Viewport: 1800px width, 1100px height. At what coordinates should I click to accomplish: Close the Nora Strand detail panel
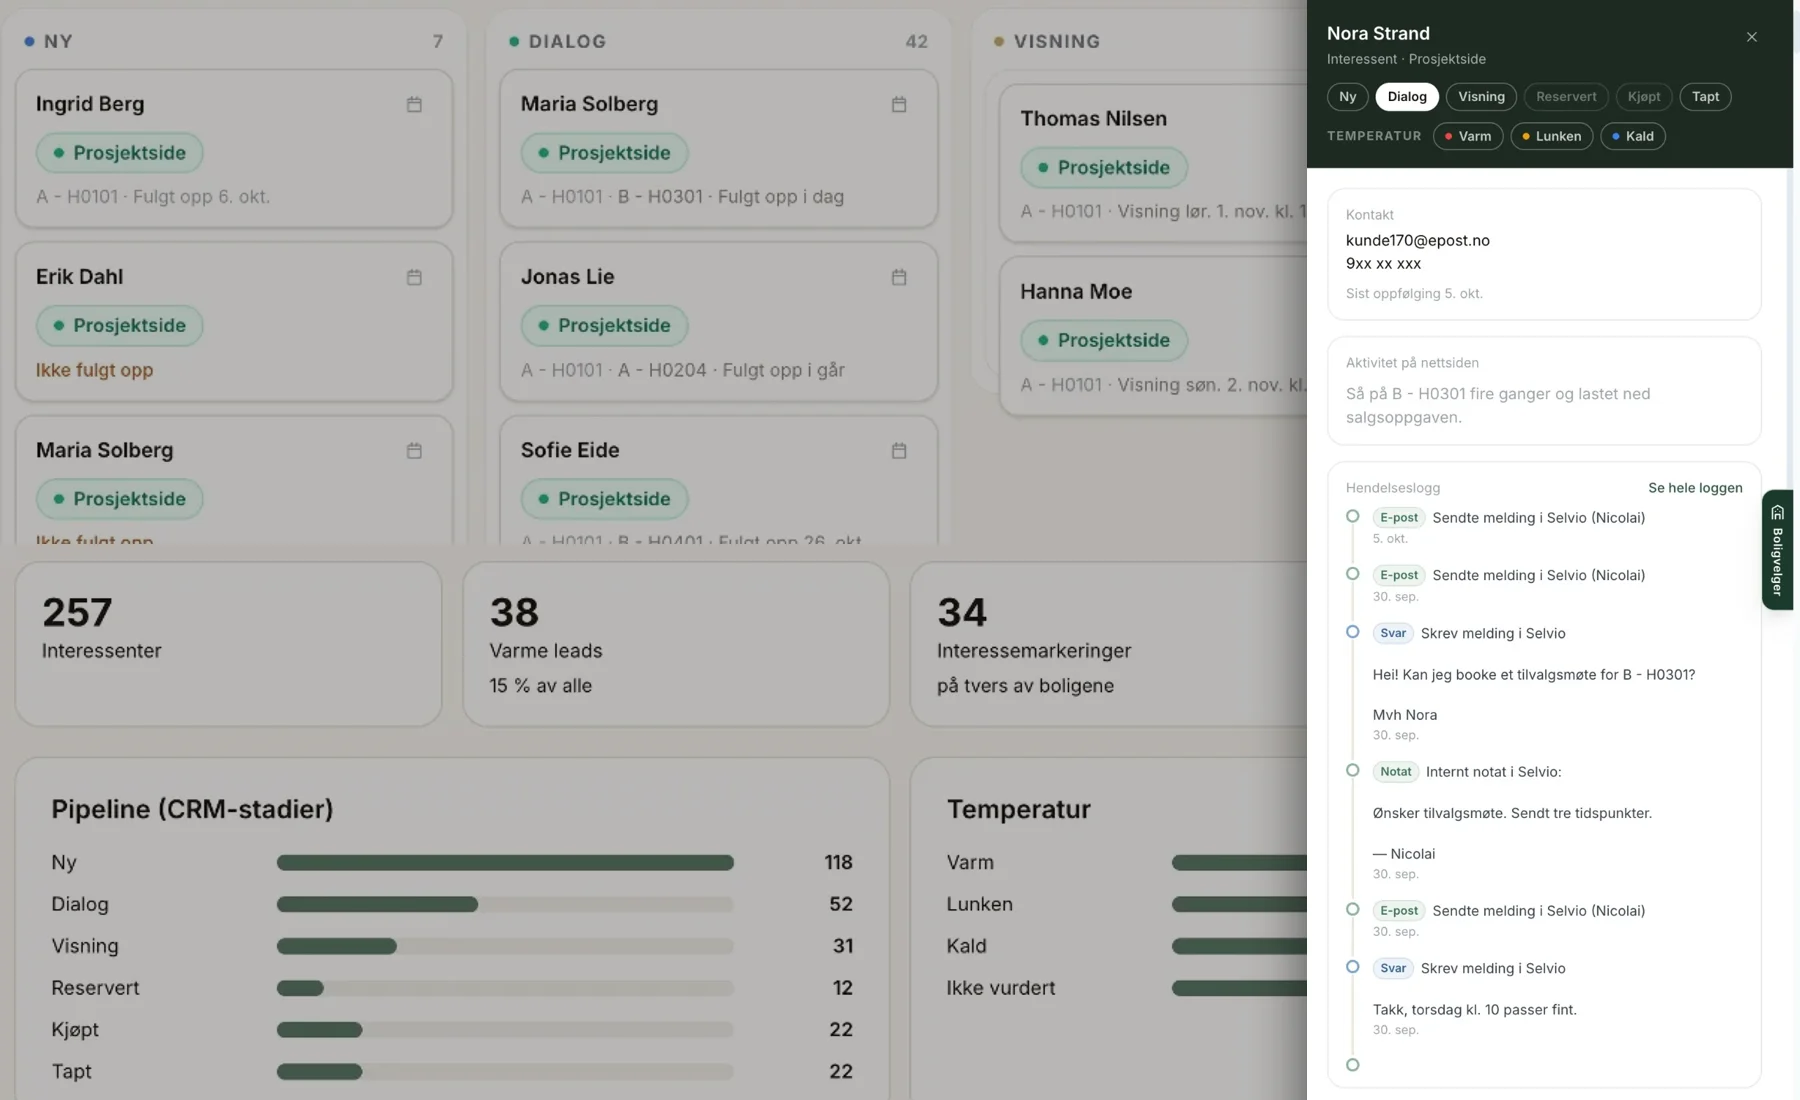pos(1752,37)
